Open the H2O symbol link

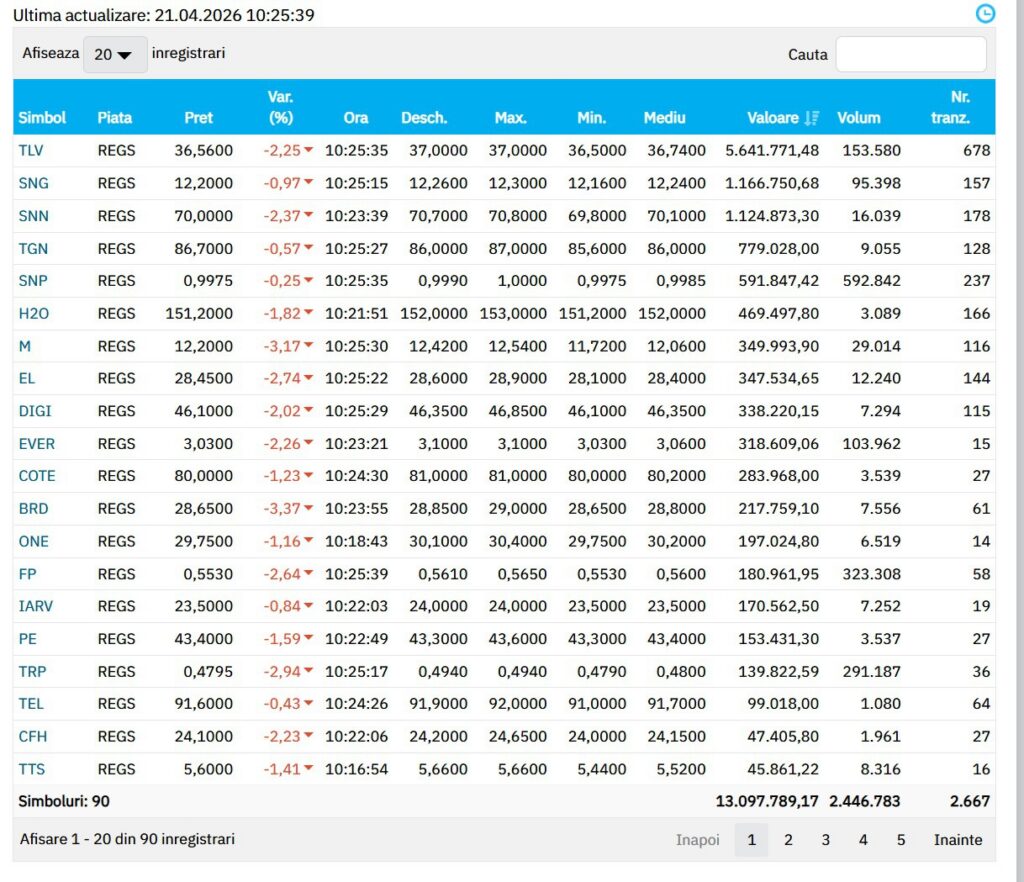click(33, 314)
